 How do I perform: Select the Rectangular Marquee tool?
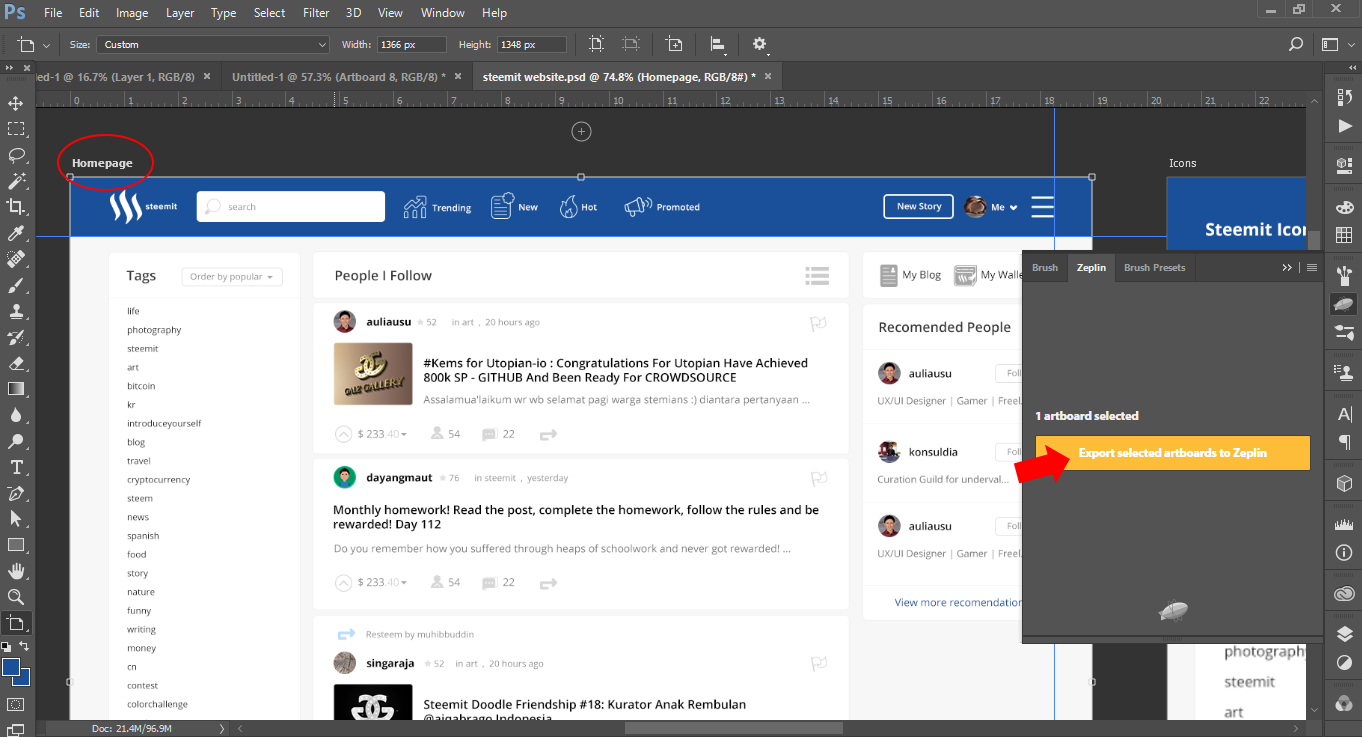pos(16,129)
